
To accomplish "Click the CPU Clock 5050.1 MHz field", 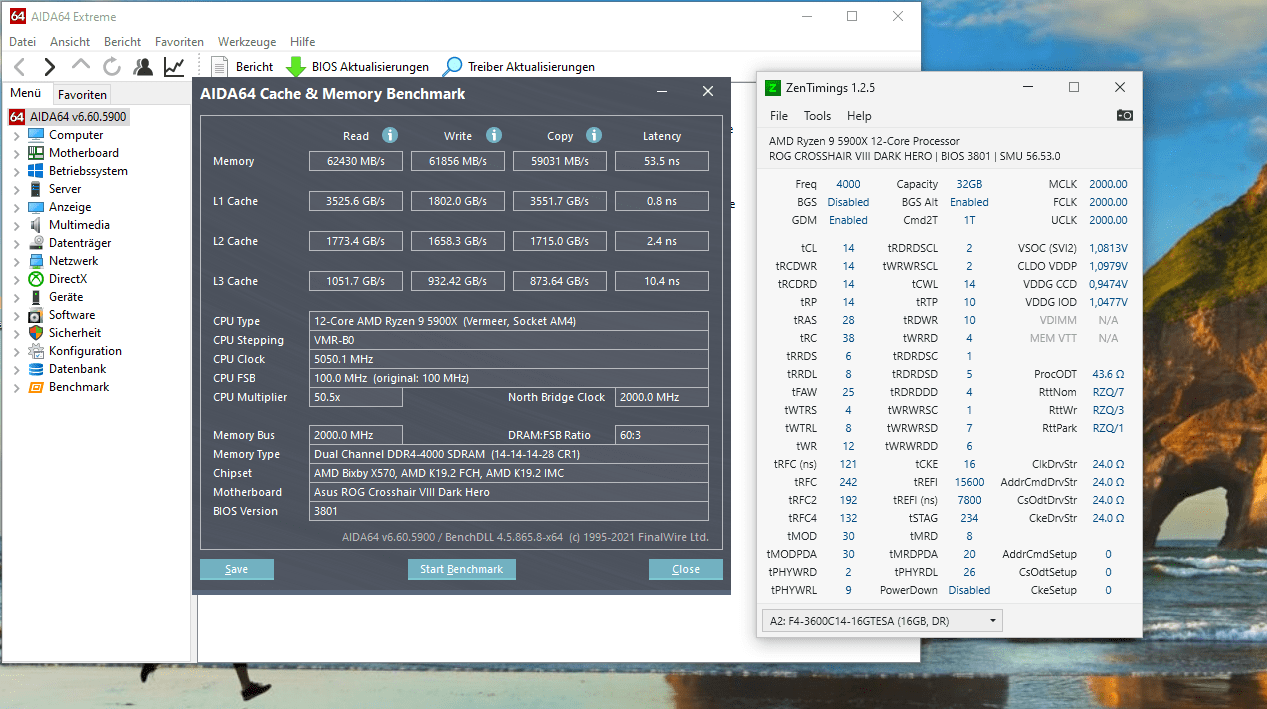I will [509, 359].
